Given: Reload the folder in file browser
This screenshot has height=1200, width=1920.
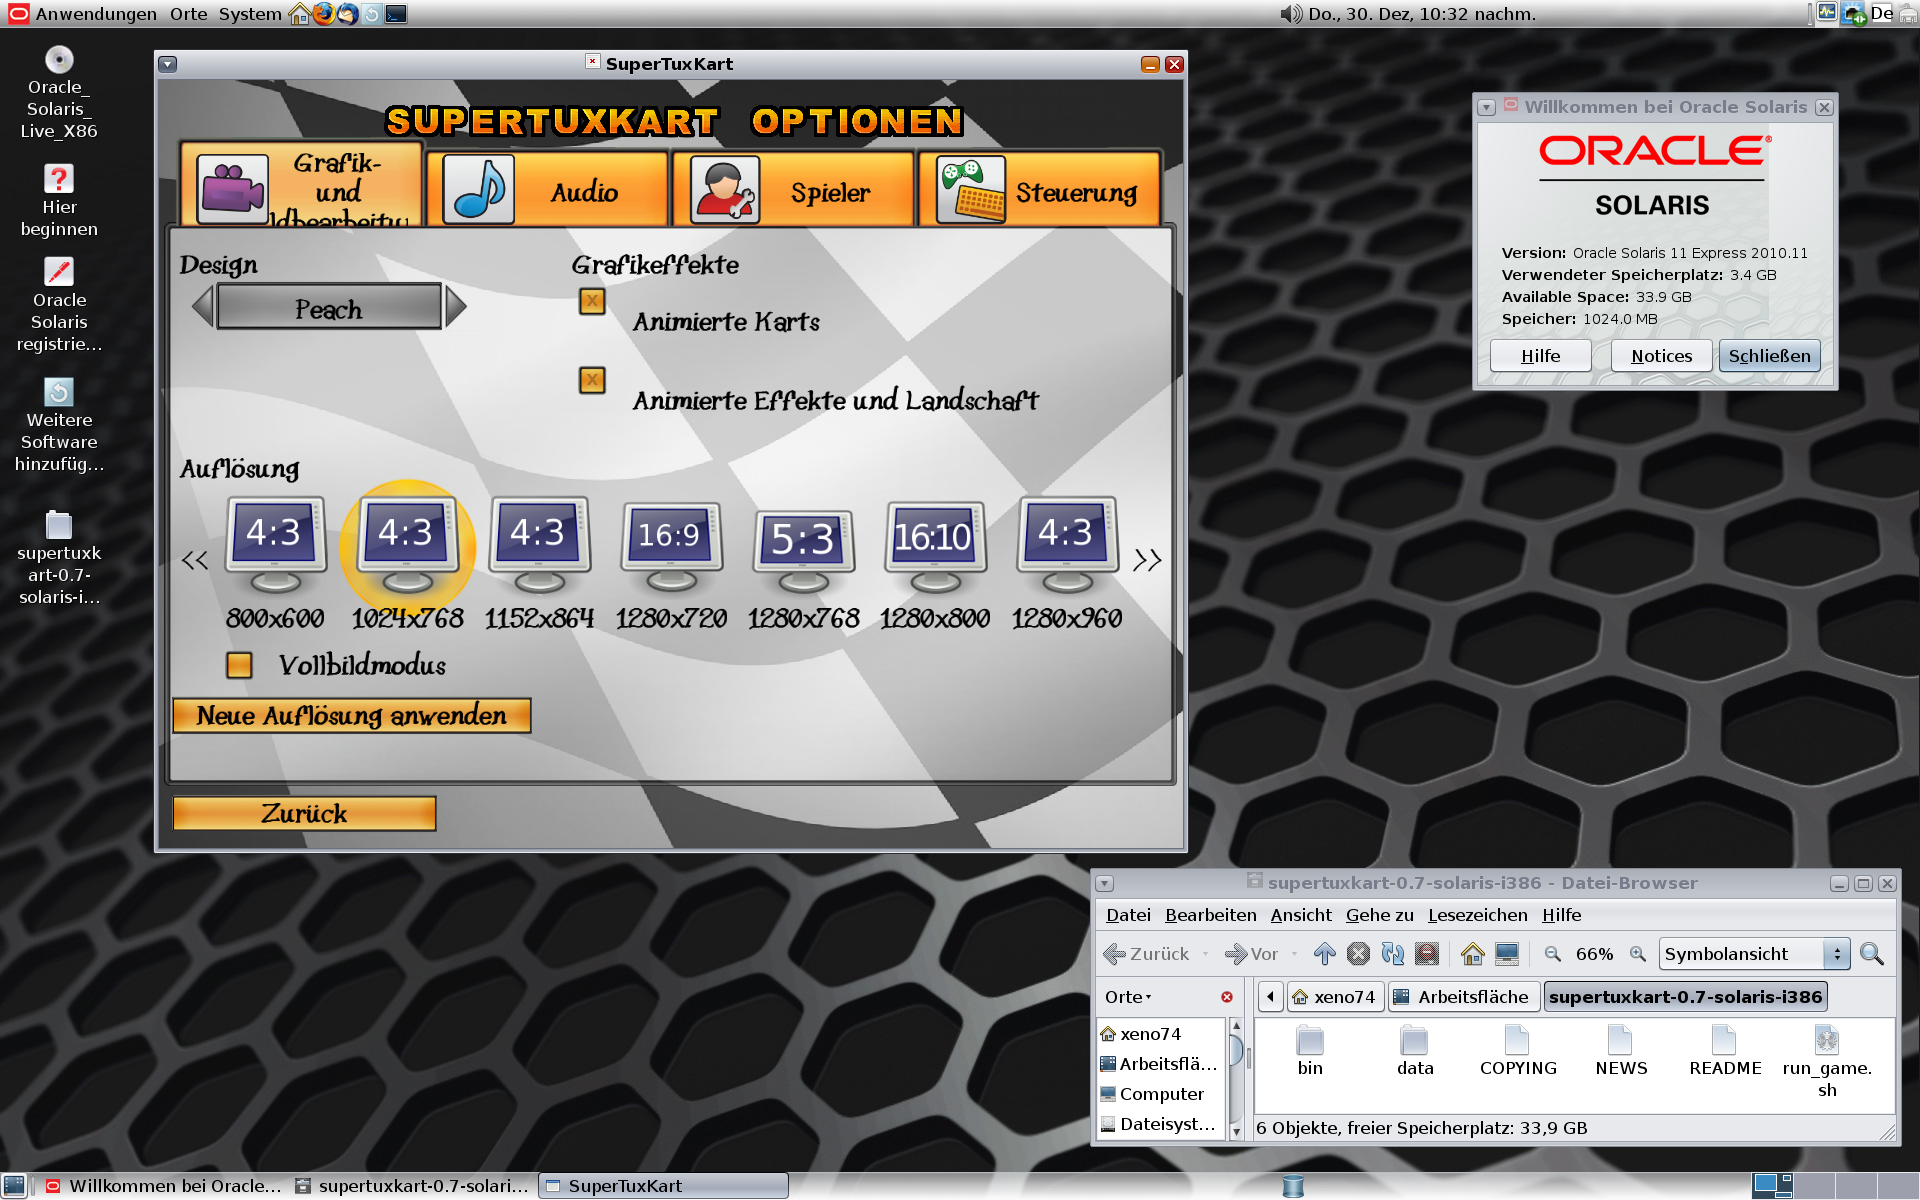Looking at the screenshot, I should (x=1392, y=954).
